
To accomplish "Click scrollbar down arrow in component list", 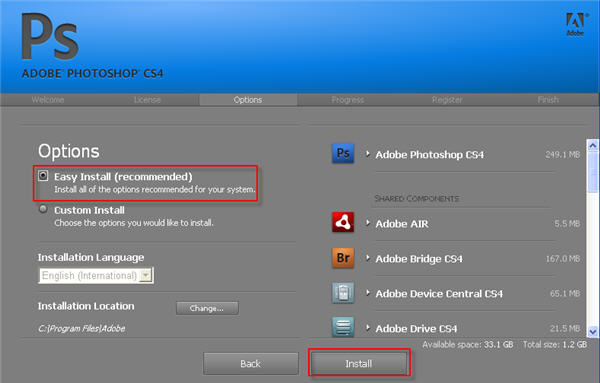I will coord(593,332).
